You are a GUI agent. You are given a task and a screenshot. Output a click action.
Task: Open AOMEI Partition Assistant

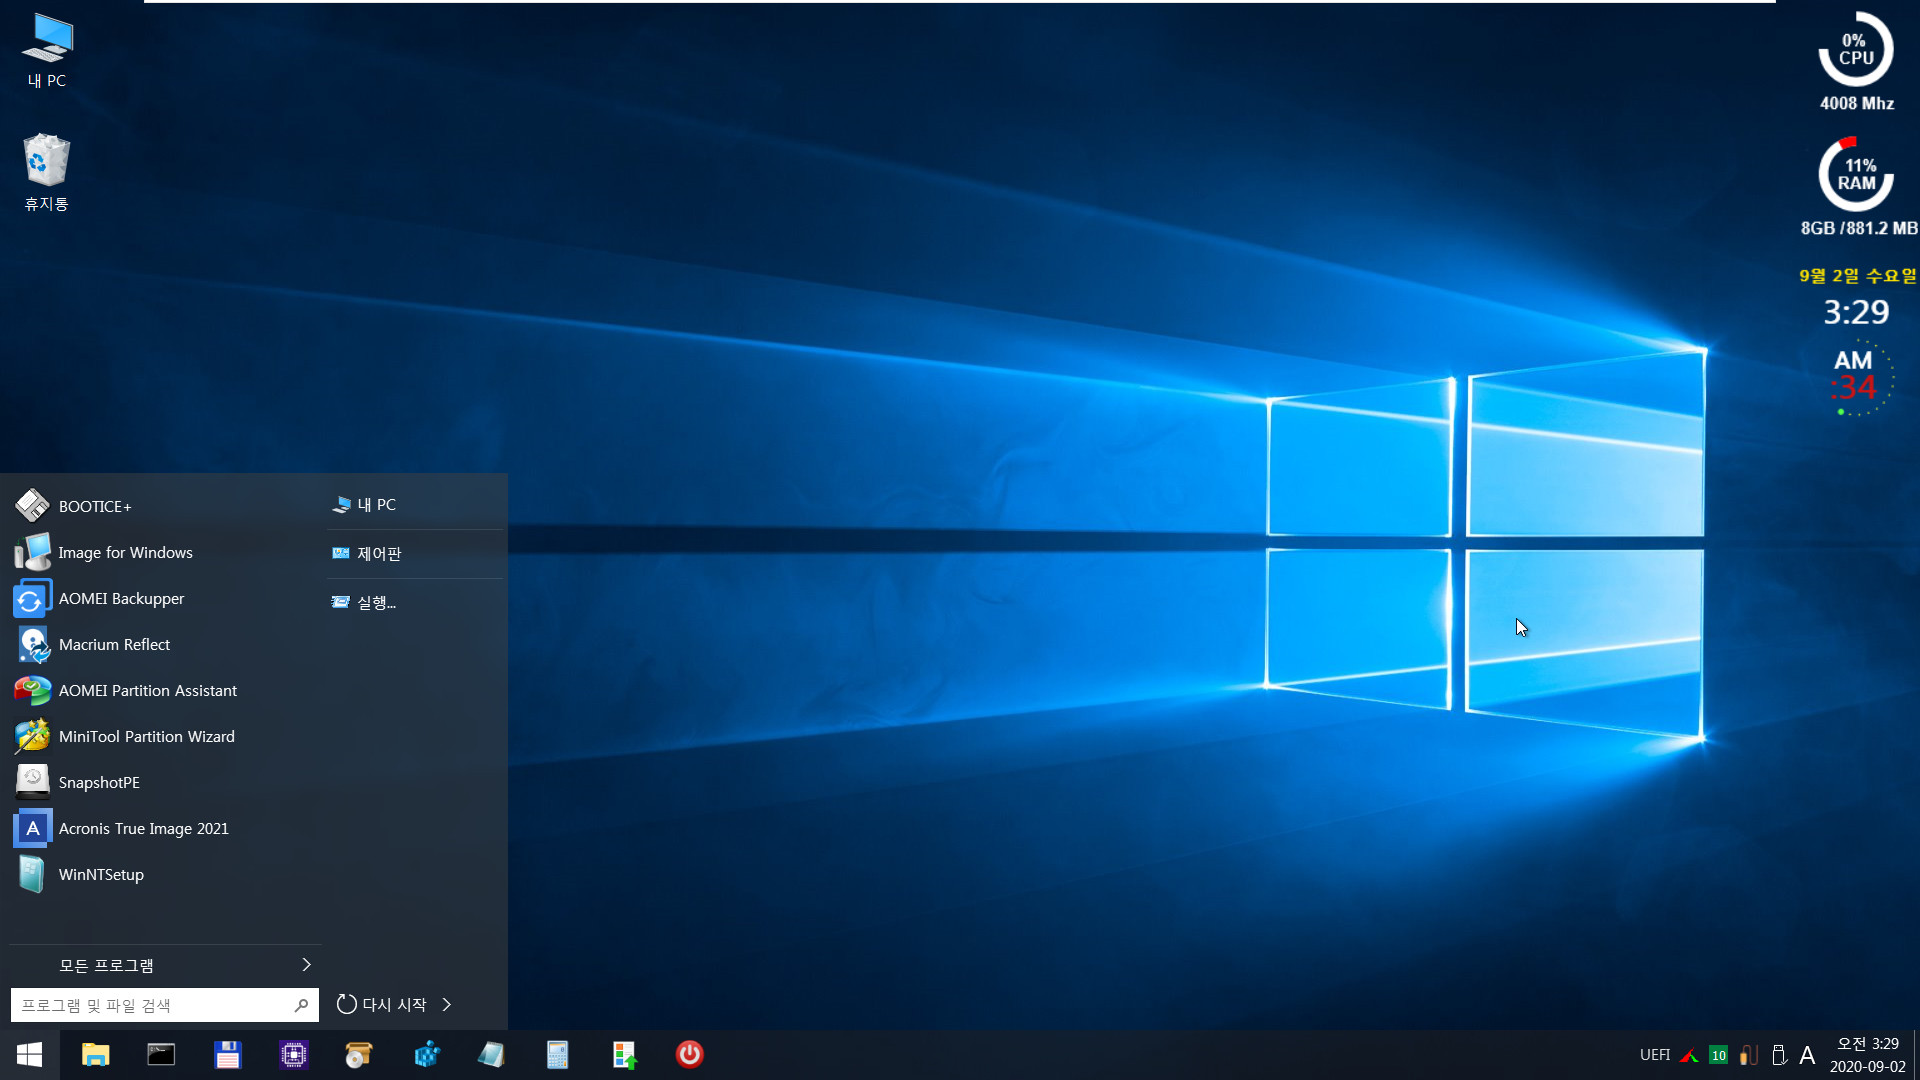146,688
